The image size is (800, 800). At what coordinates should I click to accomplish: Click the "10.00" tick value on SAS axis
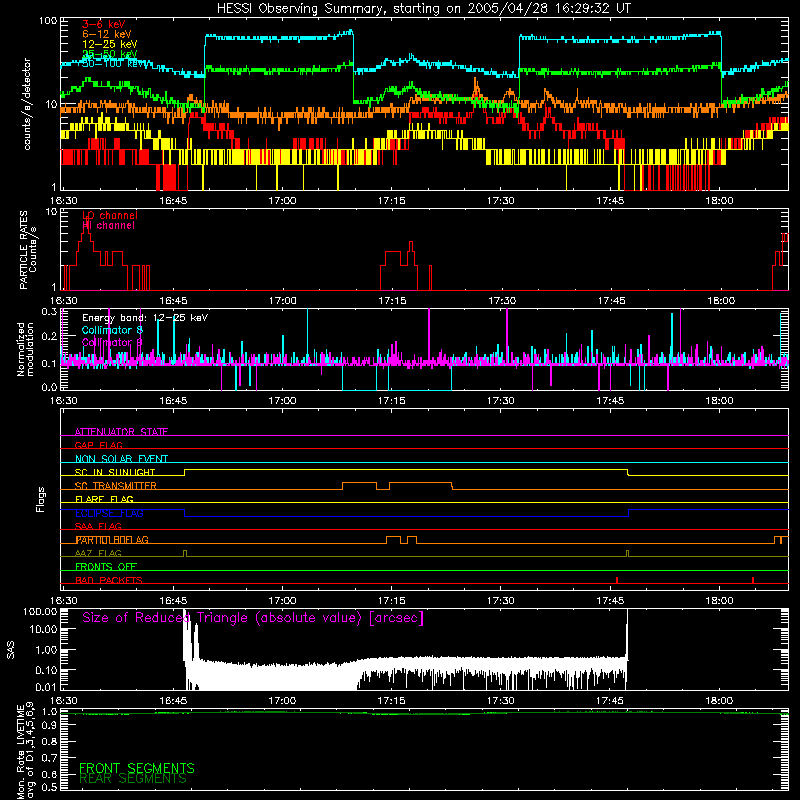coord(43,629)
